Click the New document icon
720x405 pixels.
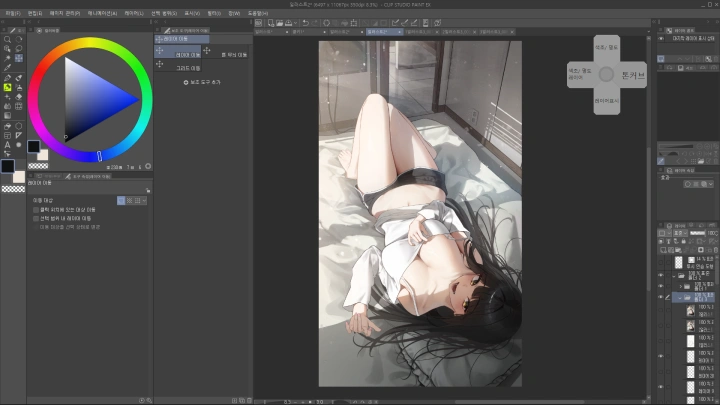pyautogui.click(x=271, y=23)
